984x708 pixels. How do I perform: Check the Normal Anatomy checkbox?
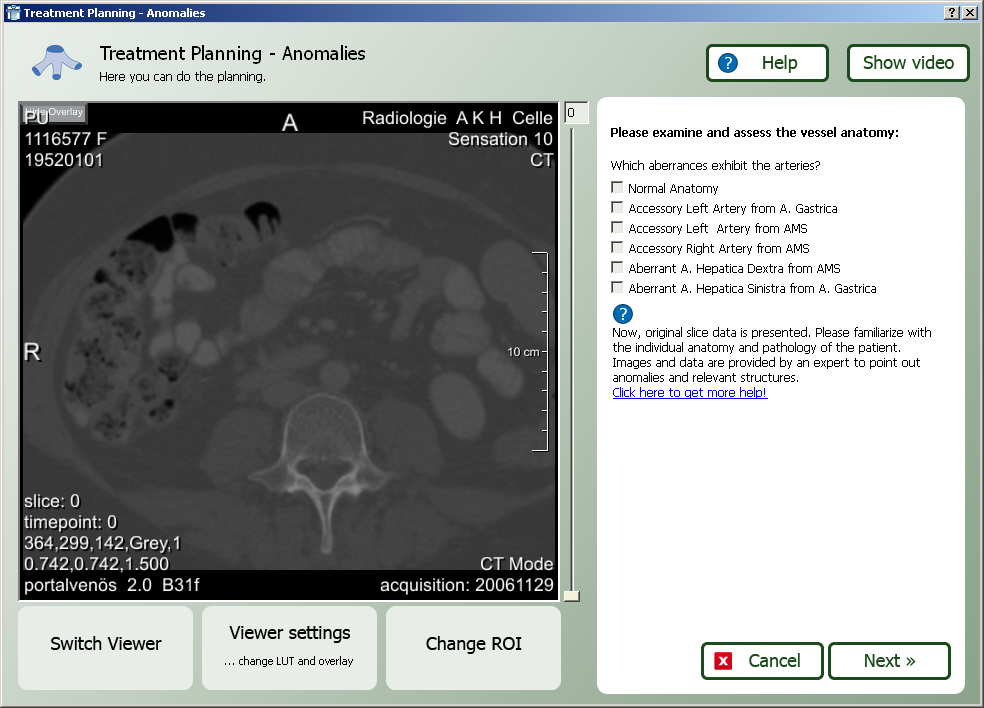[x=617, y=188]
